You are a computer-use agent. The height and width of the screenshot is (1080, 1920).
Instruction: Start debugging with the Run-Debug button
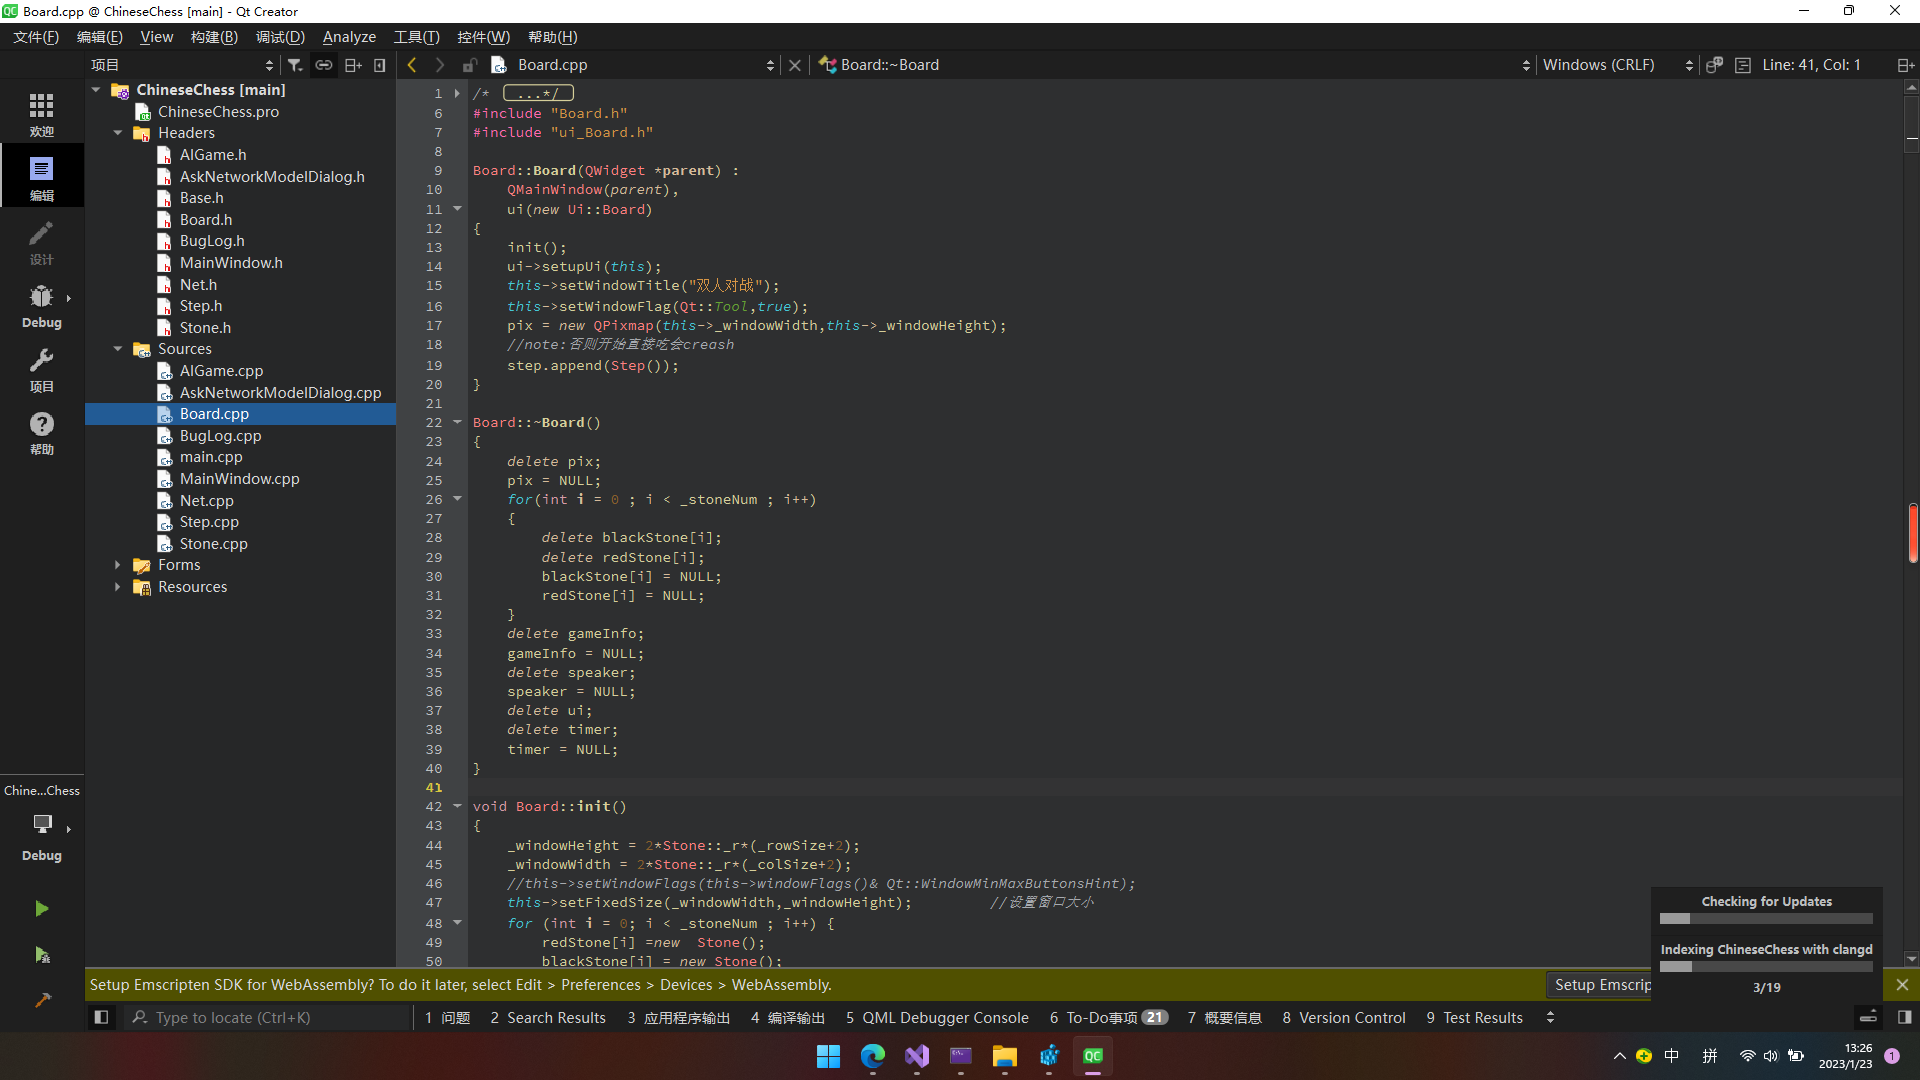[41, 955]
